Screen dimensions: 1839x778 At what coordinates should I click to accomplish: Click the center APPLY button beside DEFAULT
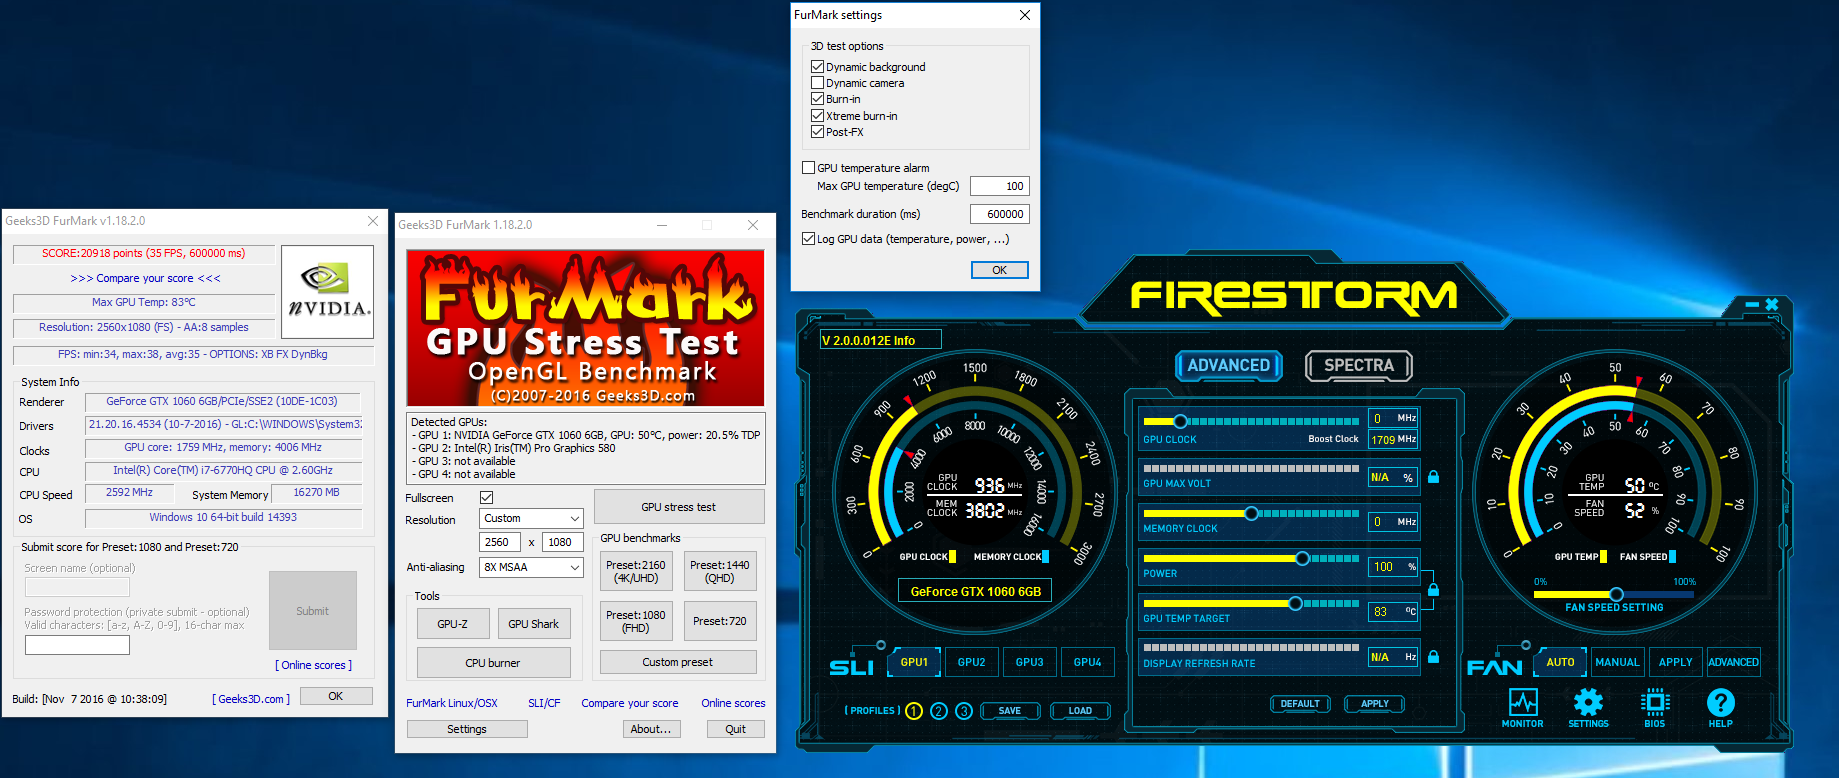pos(1375,704)
